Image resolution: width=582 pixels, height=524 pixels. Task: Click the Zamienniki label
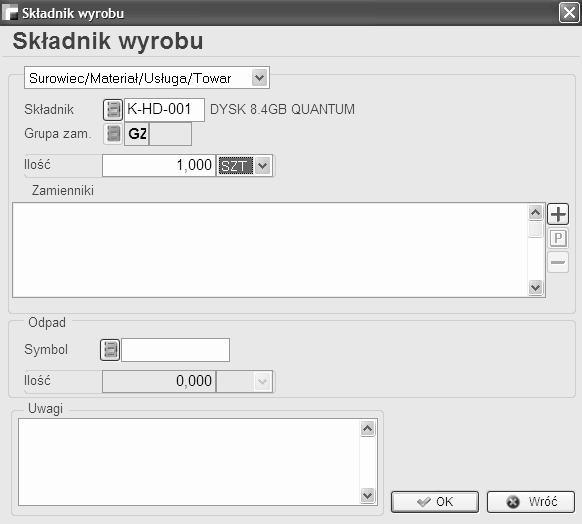(x=63, y=190)
